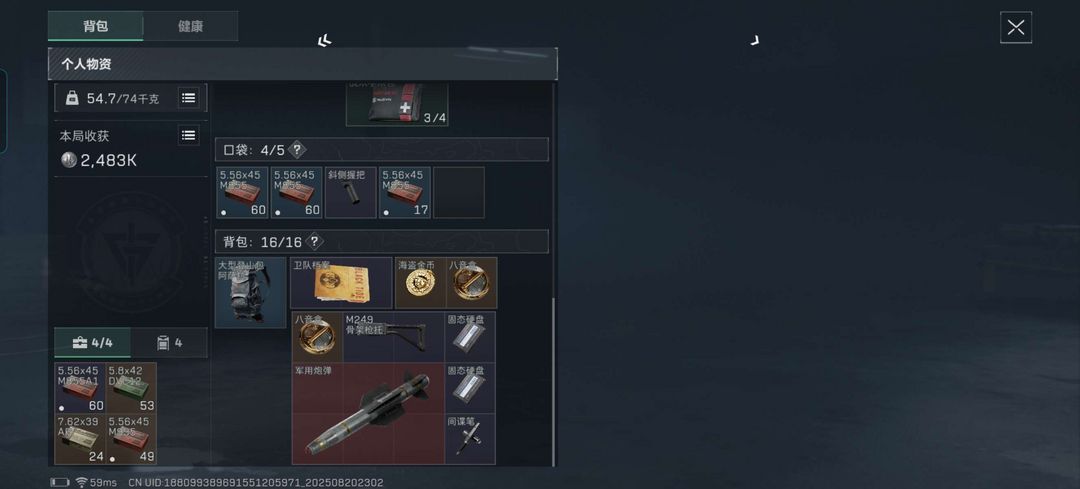Select the 卫队档案 document item
Screen dimensions: 1080x489
[341, 283]
